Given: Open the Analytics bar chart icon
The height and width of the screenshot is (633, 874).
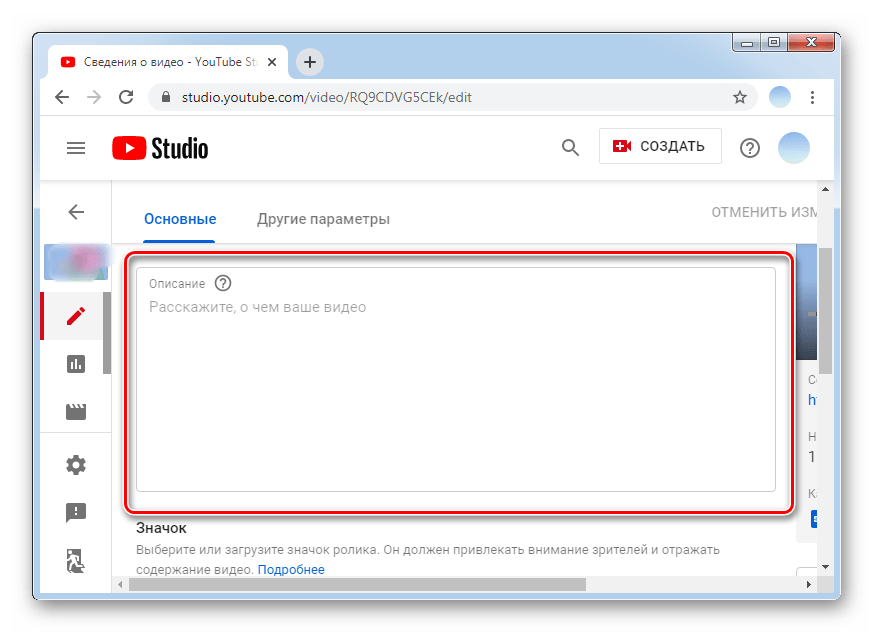Looking at the screenshot, I should point(76,364).
